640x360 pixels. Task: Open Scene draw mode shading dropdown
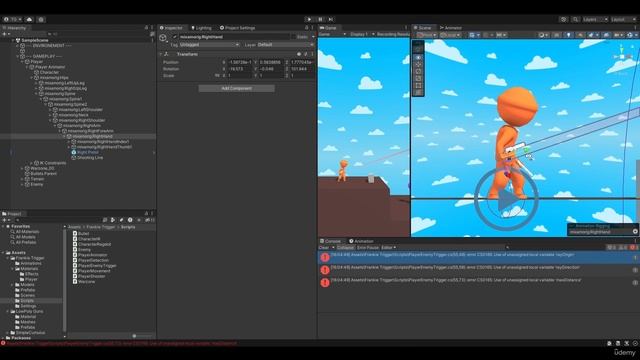544,35
